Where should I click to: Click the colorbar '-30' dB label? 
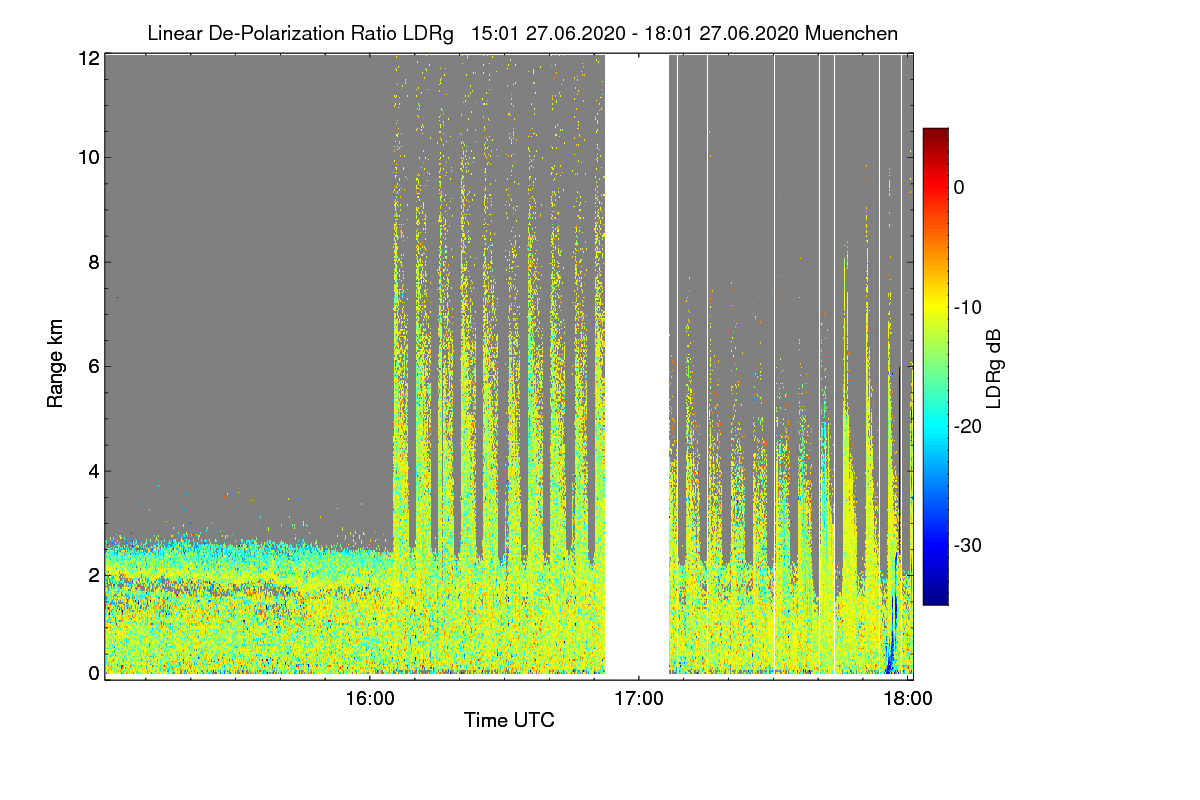[x=967, y=545]
